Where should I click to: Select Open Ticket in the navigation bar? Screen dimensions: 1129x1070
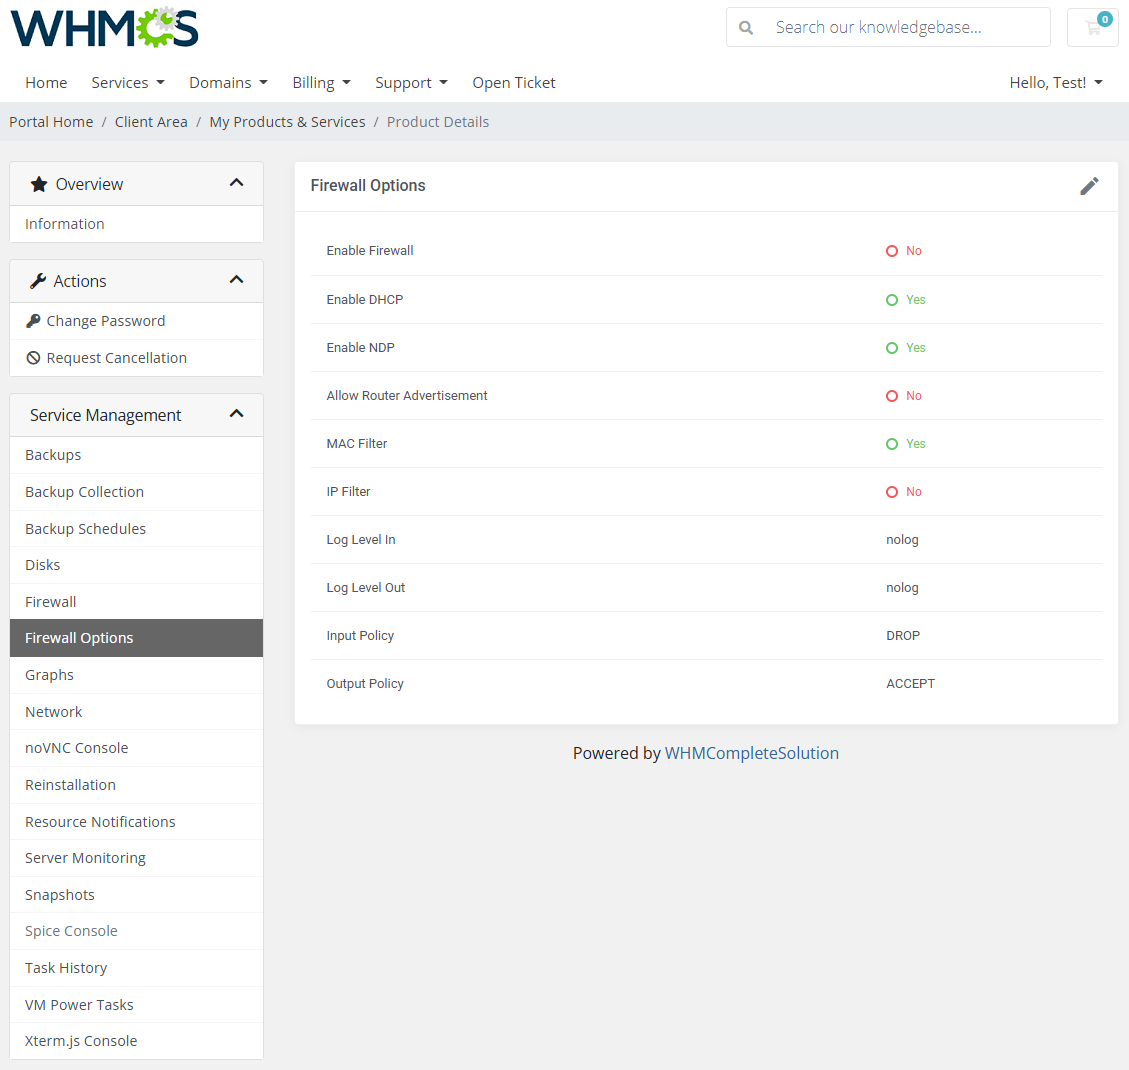[513, 82]
